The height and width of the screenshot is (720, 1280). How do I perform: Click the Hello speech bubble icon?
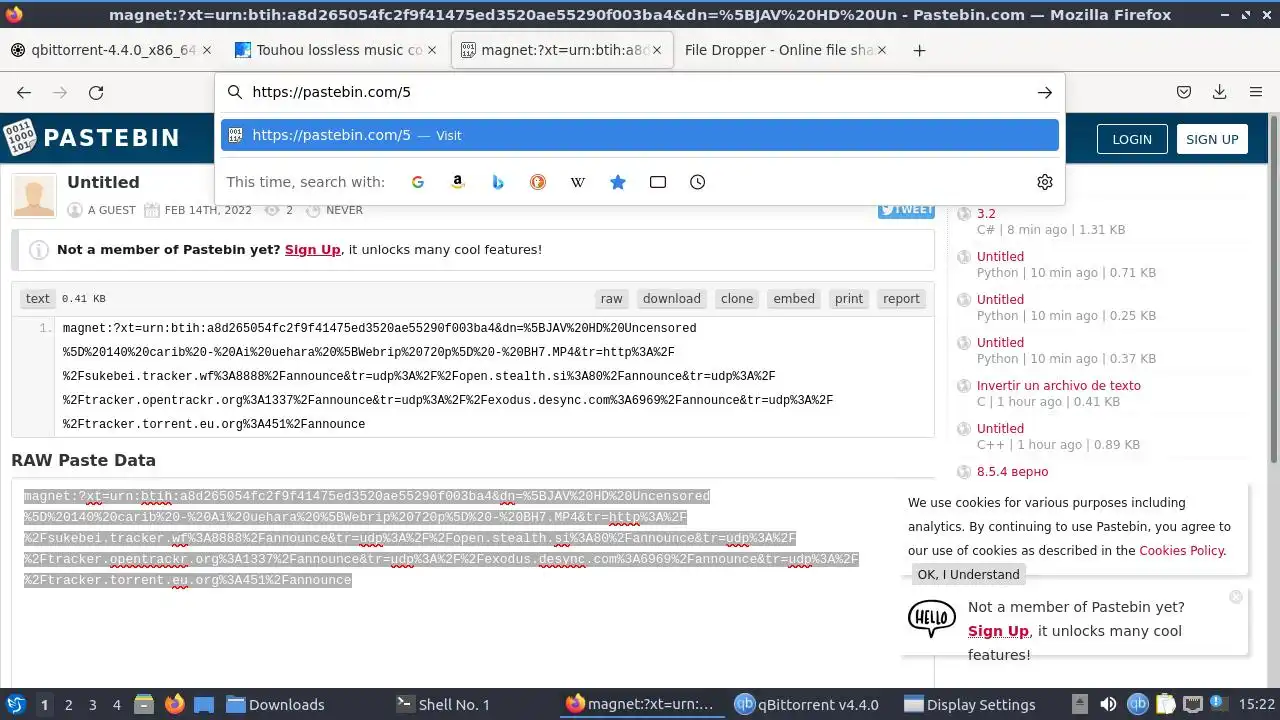point(932,619)
